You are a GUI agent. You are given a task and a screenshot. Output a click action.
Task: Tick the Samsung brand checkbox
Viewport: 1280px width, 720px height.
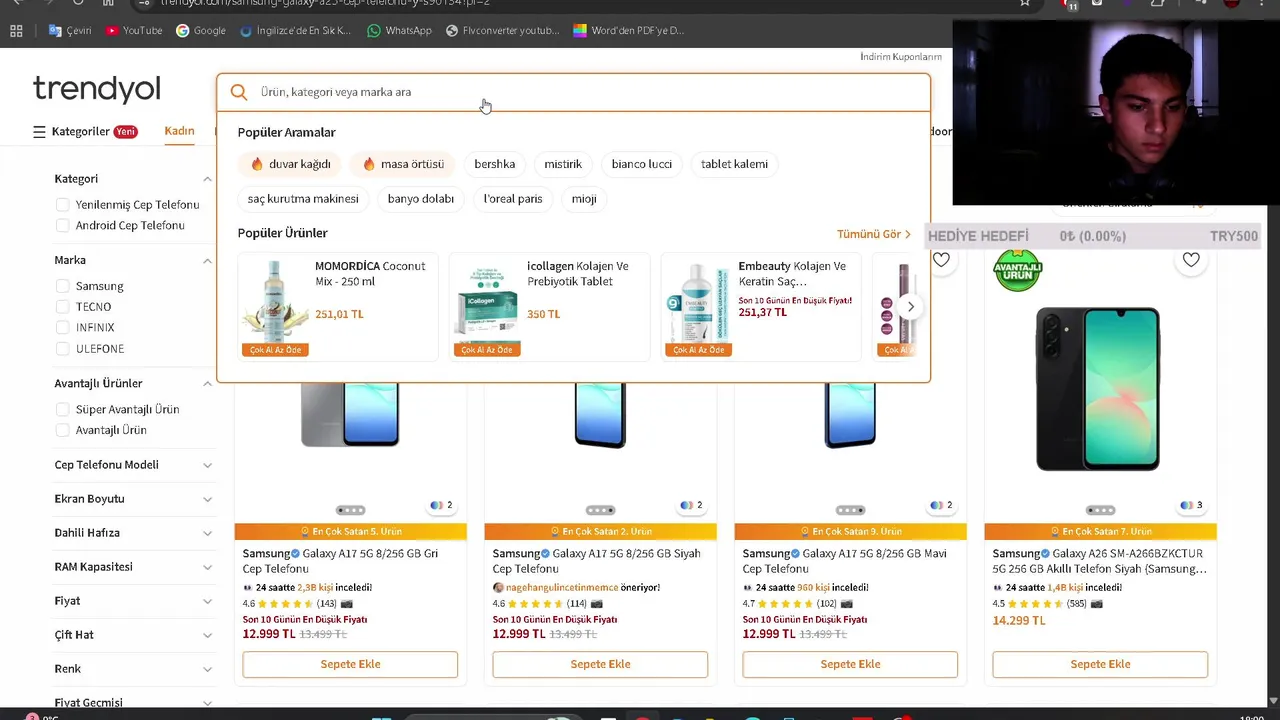coord(63,286)
